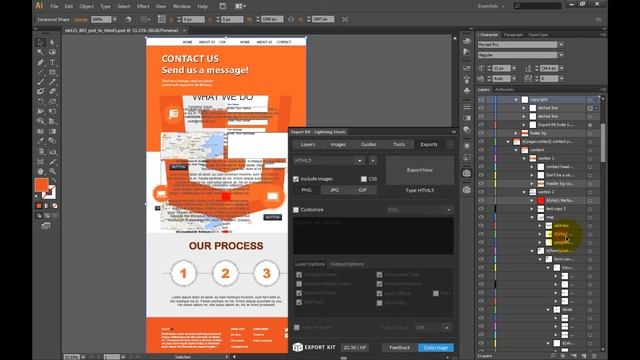Select the Free Transform tool
This screenshot has width=640, height=360.
coord(52,111)
